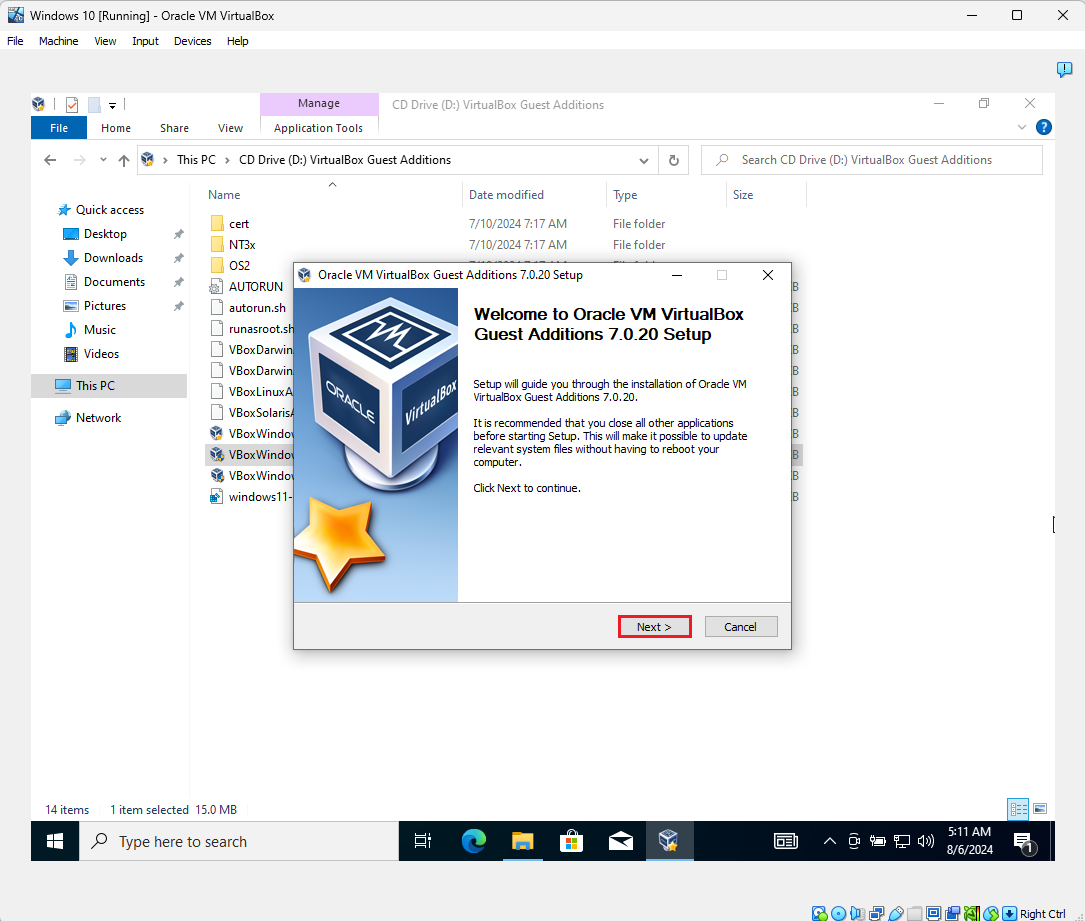This screenshot has height=921, width=1085.
Task: Expand the File Explorer ribbon chevron
Action: click(1022, 127)
